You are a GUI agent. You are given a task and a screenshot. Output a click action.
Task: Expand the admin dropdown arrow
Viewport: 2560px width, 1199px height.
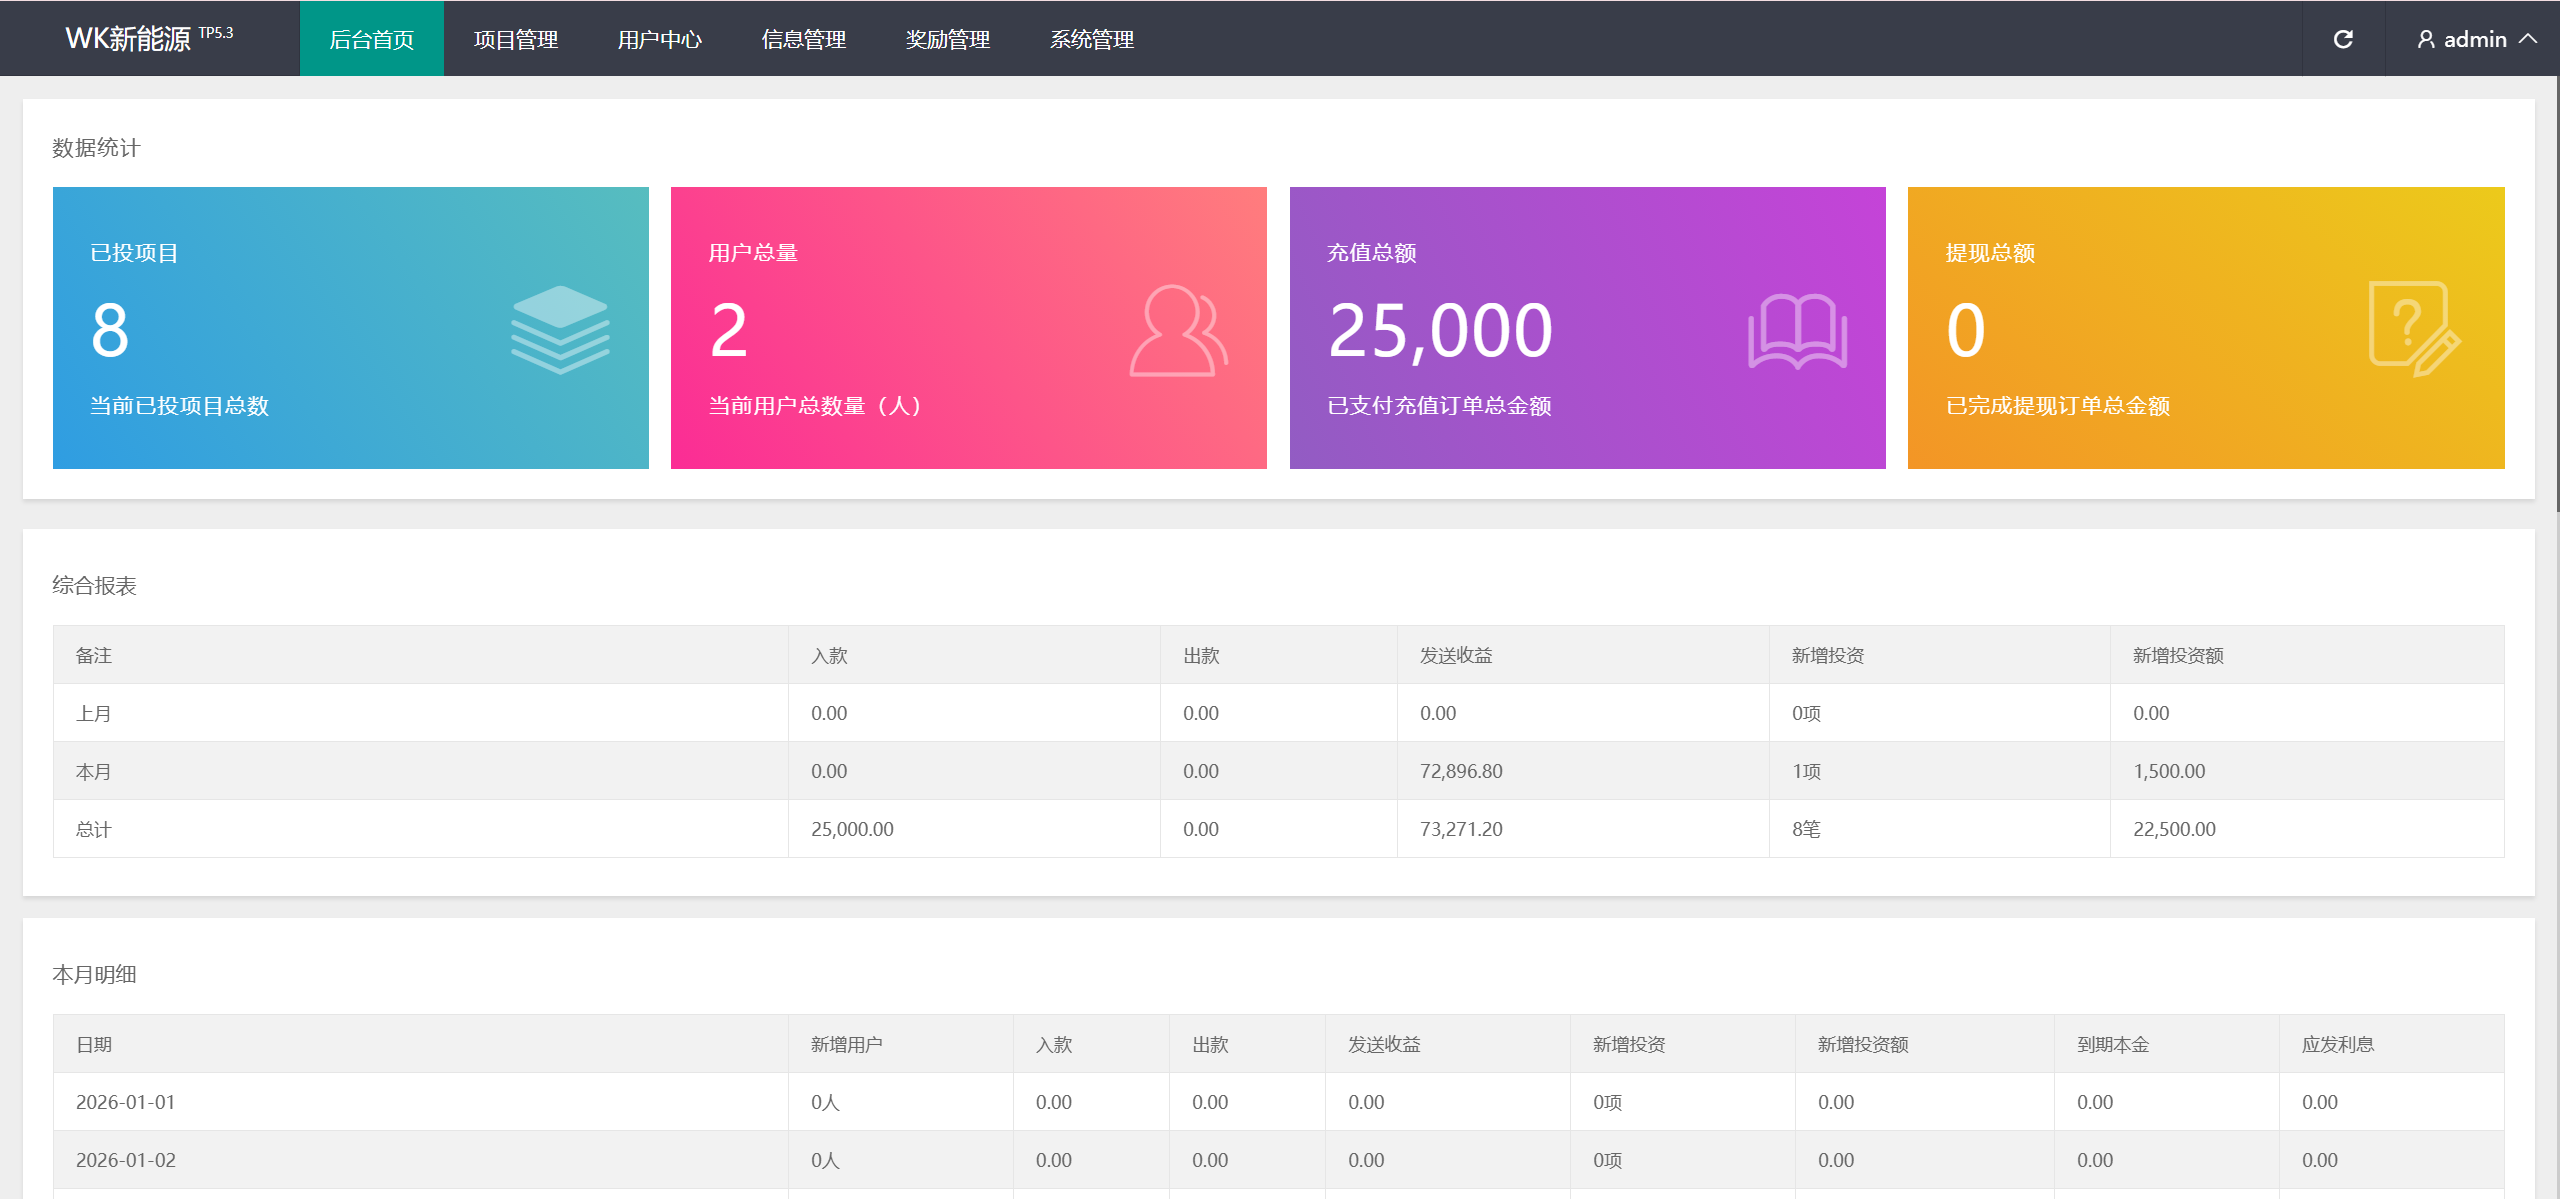point(2528,39)
